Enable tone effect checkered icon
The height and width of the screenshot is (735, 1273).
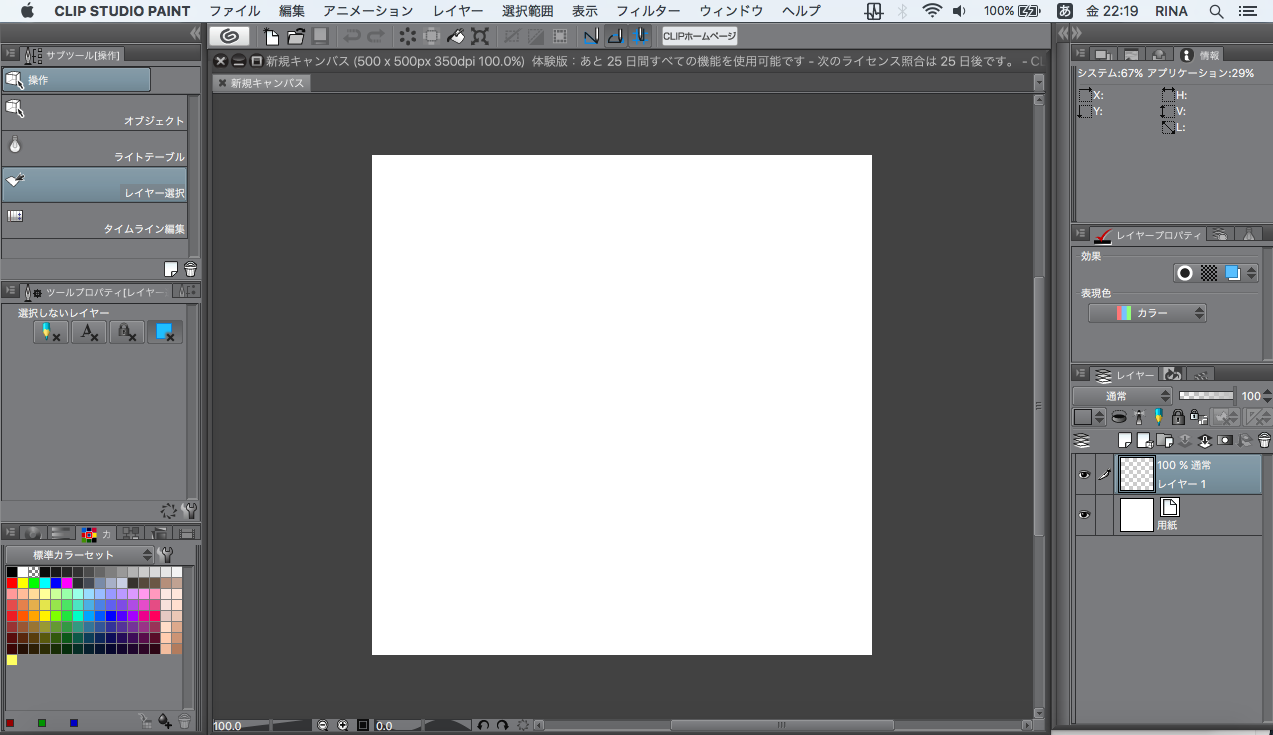(x=1209, y=272)
